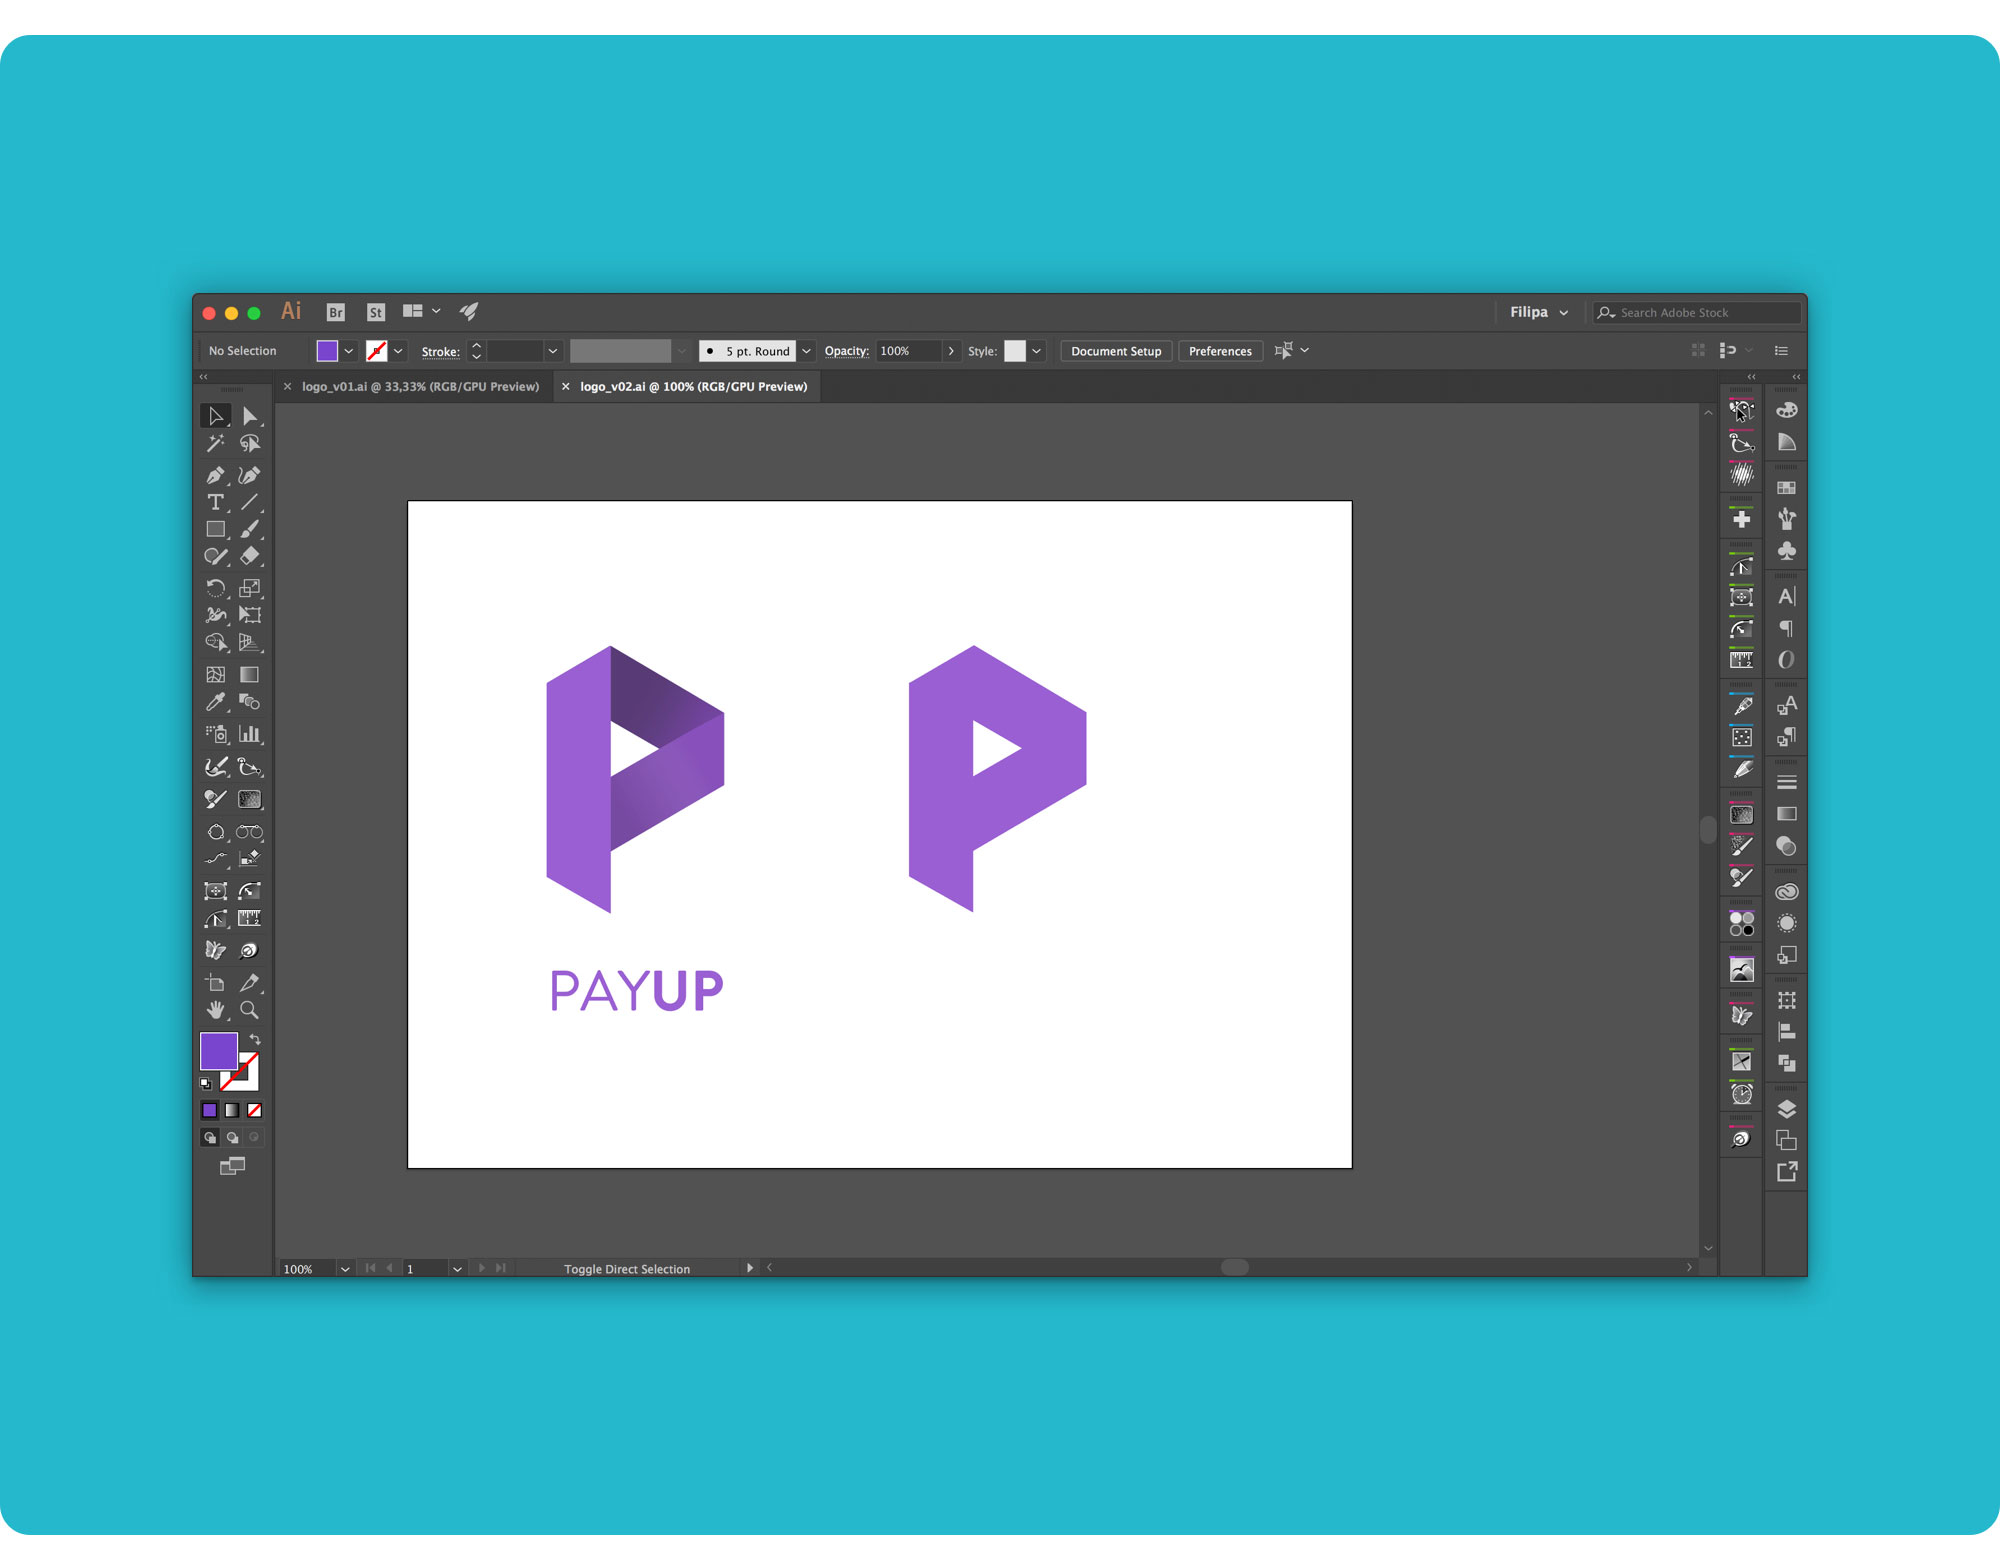The image size is (2000, 1555).
Task: Set paint mode to None
Action: click(x=254, y=1110)
